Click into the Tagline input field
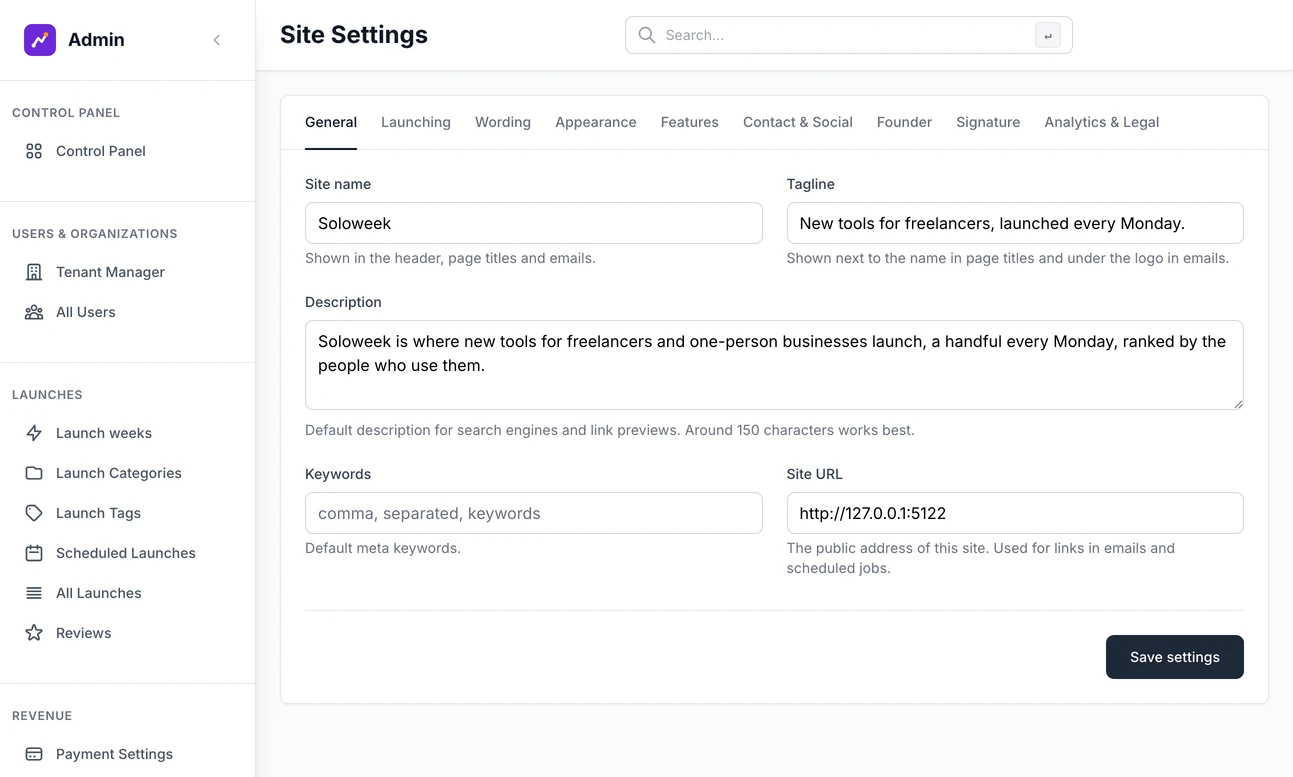This screenshot has width=1293, height=777. 1015,223
